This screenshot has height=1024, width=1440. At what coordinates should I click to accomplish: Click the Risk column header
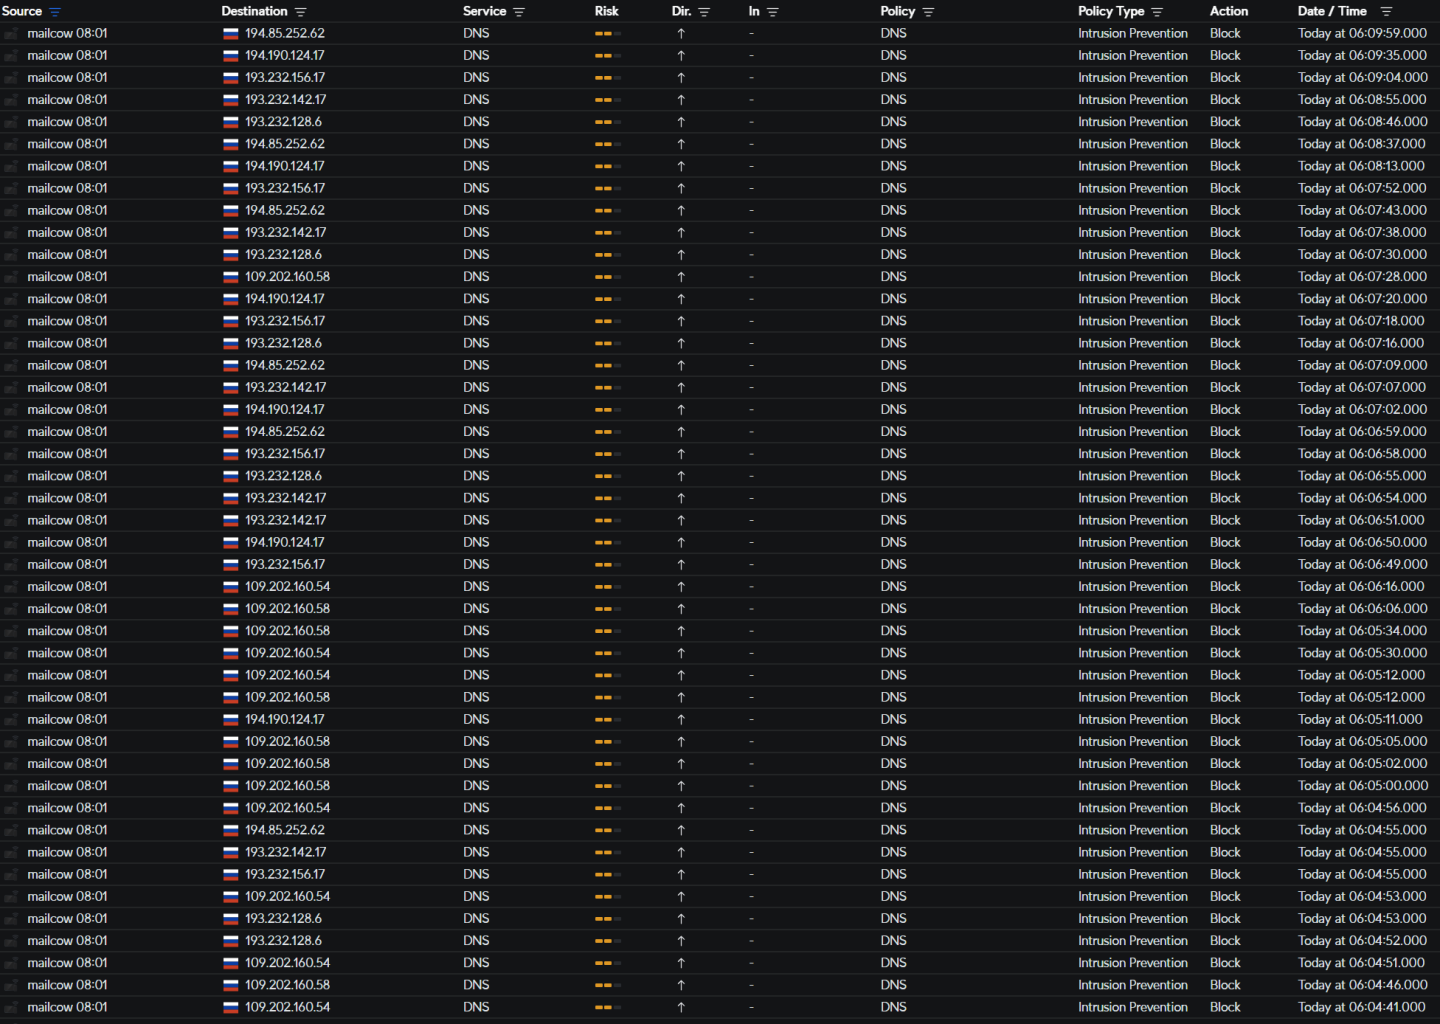606,12
